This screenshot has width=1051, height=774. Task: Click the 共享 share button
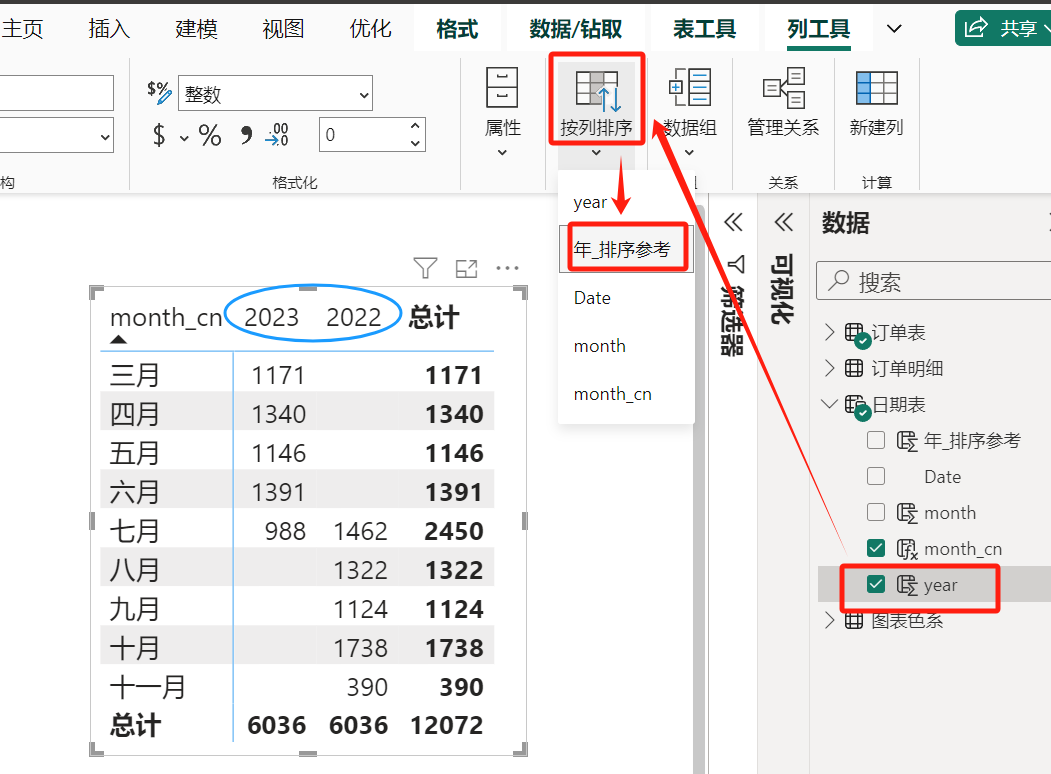(x=1003, y=28)
